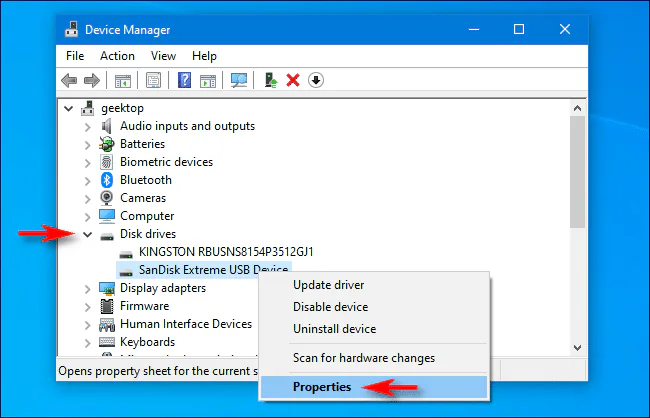The image size is (650, 418).
Task: Choose Properties from context menu
Action: point(374,387)
